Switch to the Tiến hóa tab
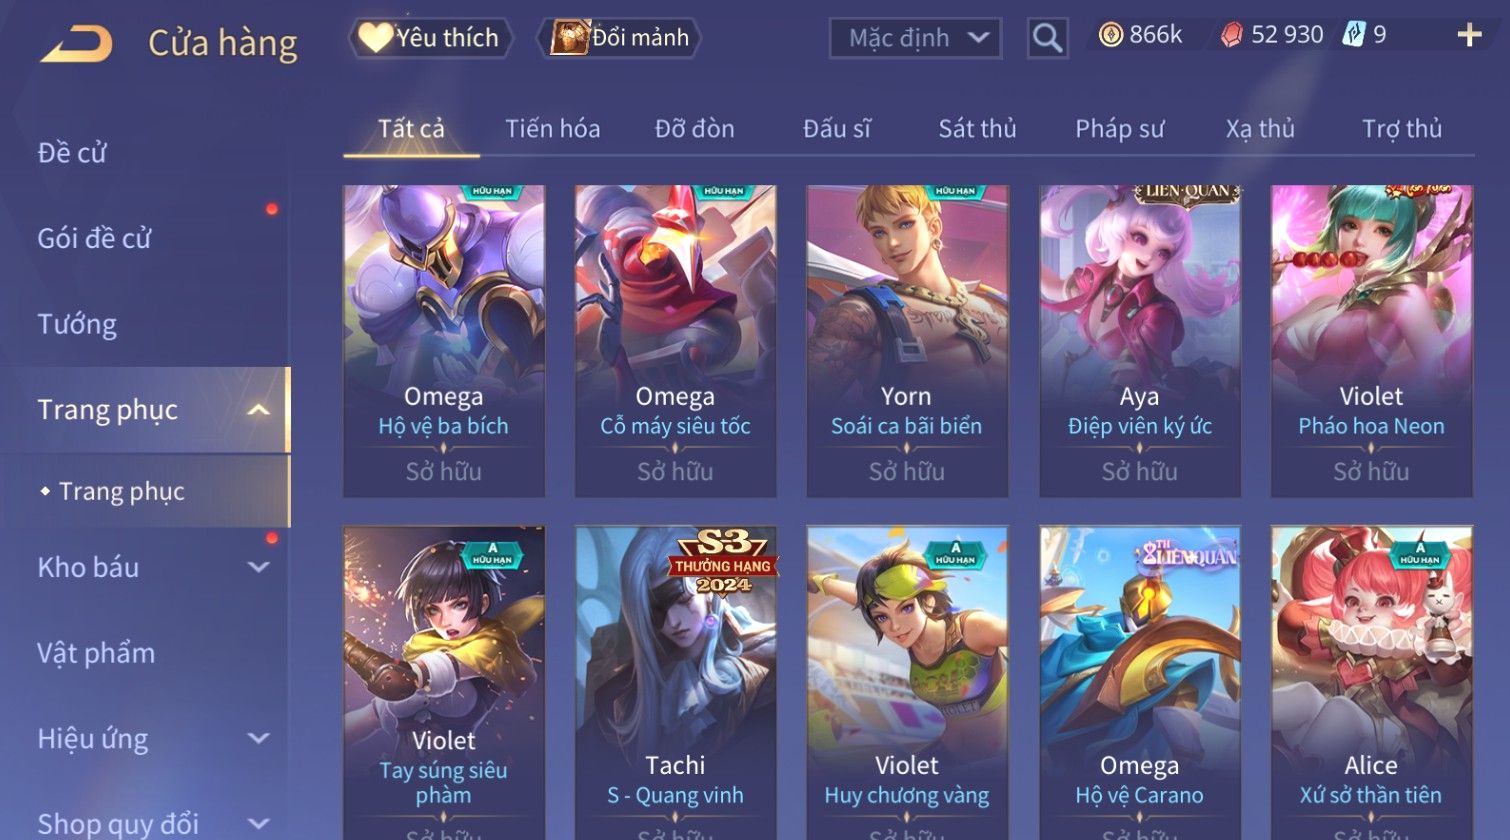The height and width of the screenshot is (840, 1510). click(552, 129)
